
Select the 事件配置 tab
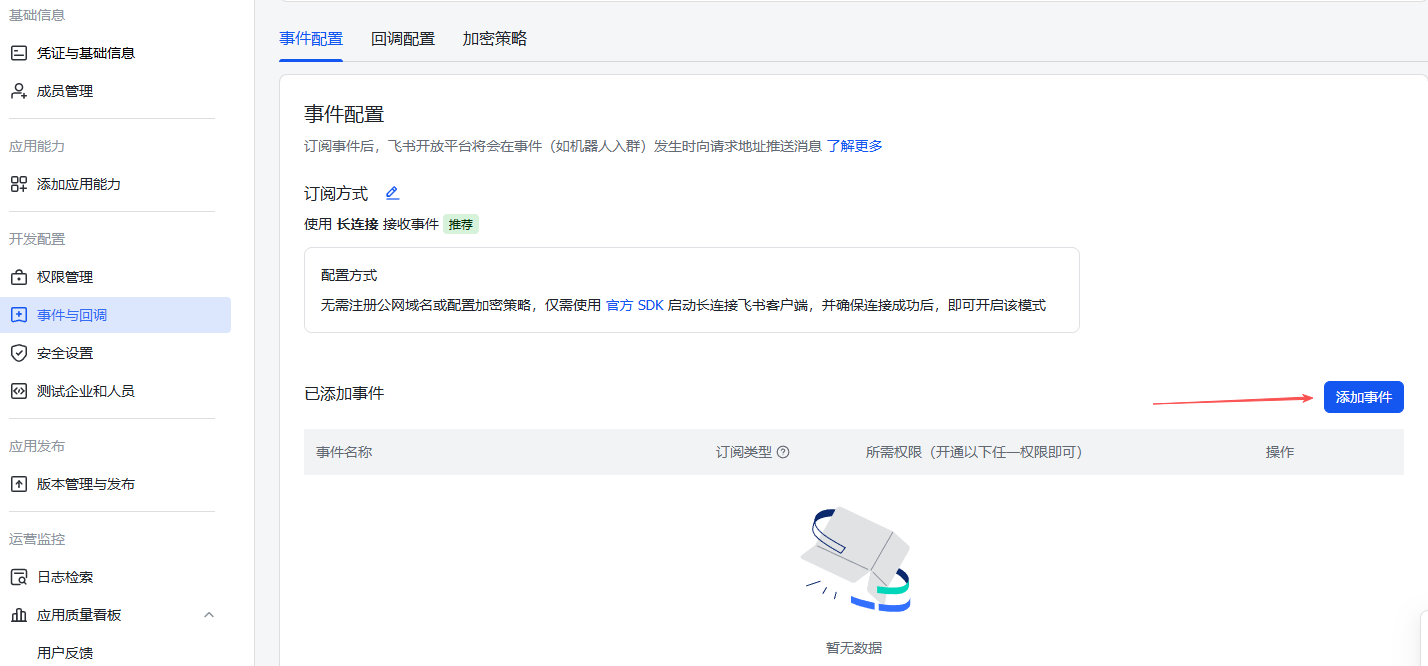click(311, 39)
